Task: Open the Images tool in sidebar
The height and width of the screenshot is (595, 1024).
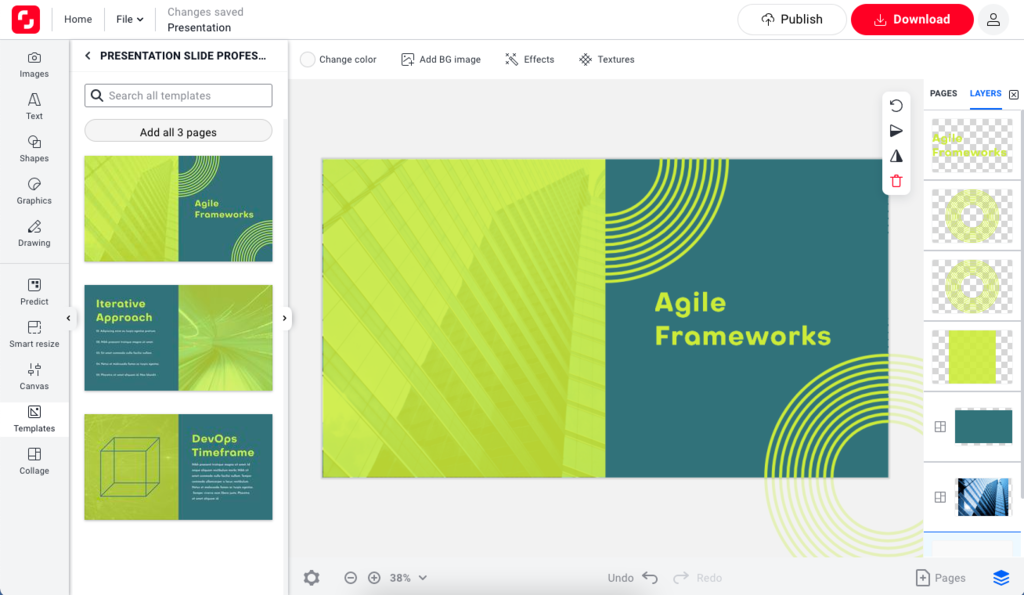Action: [34, 65]
